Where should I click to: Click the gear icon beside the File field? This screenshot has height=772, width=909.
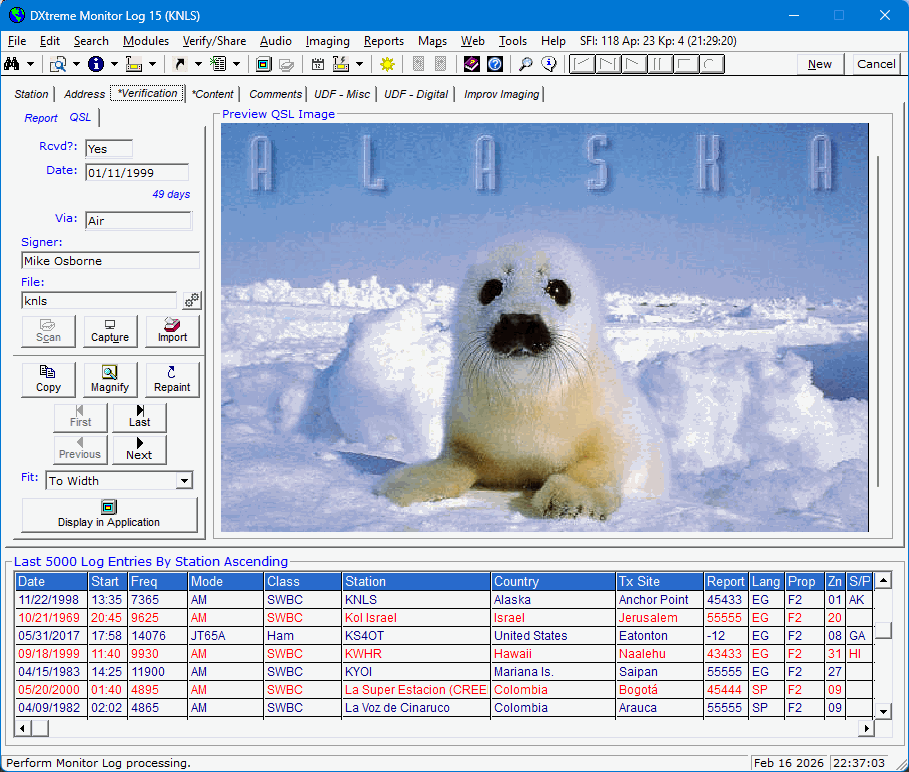click(x=192, y=300)
